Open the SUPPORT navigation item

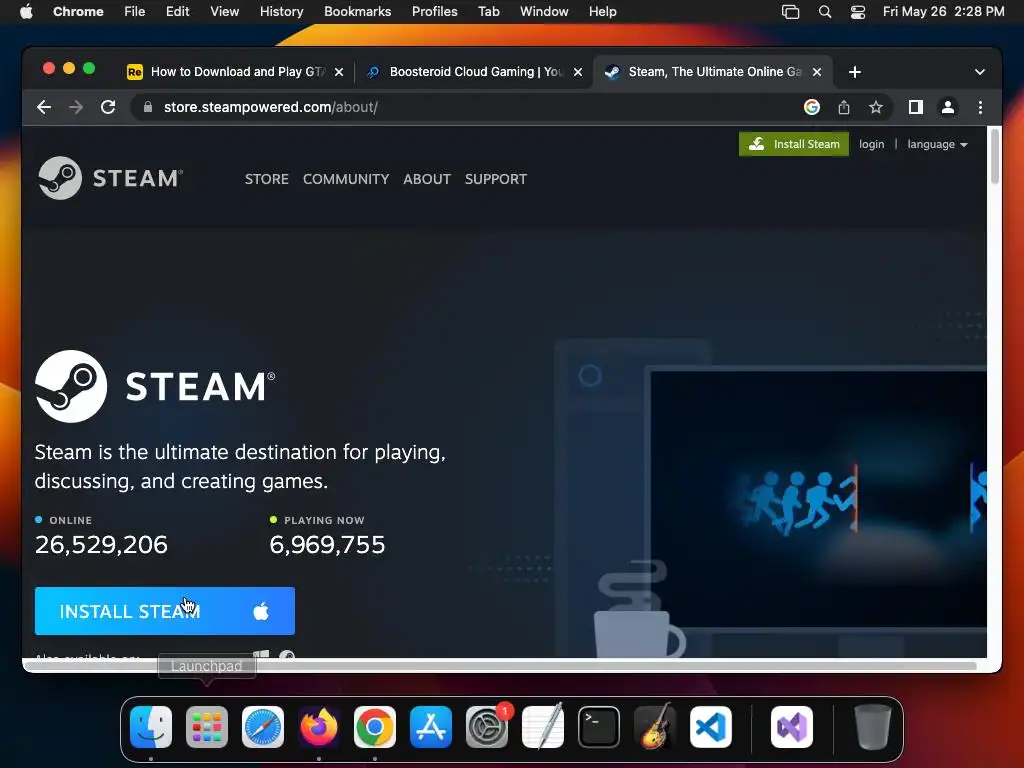tap(496, 179)
